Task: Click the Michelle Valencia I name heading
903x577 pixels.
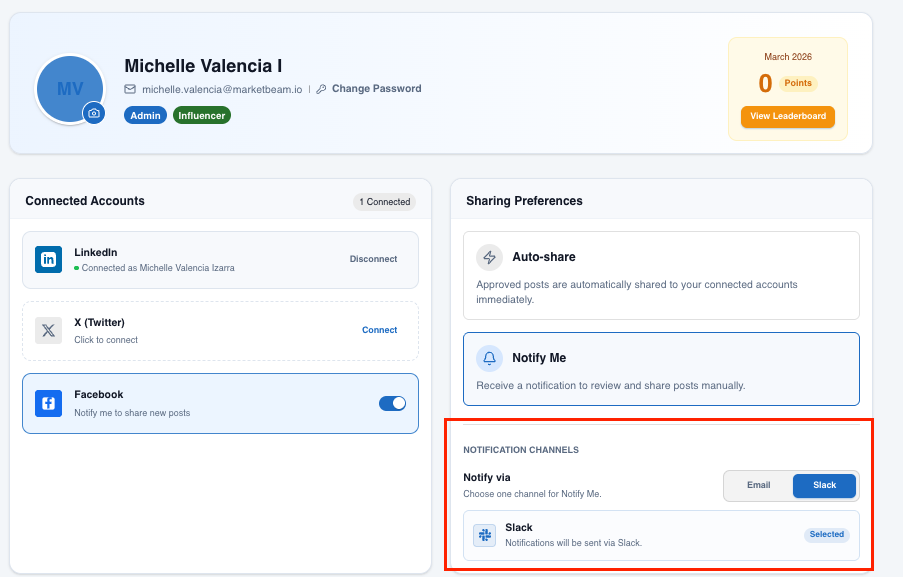Action: click(x=203, y=66)
